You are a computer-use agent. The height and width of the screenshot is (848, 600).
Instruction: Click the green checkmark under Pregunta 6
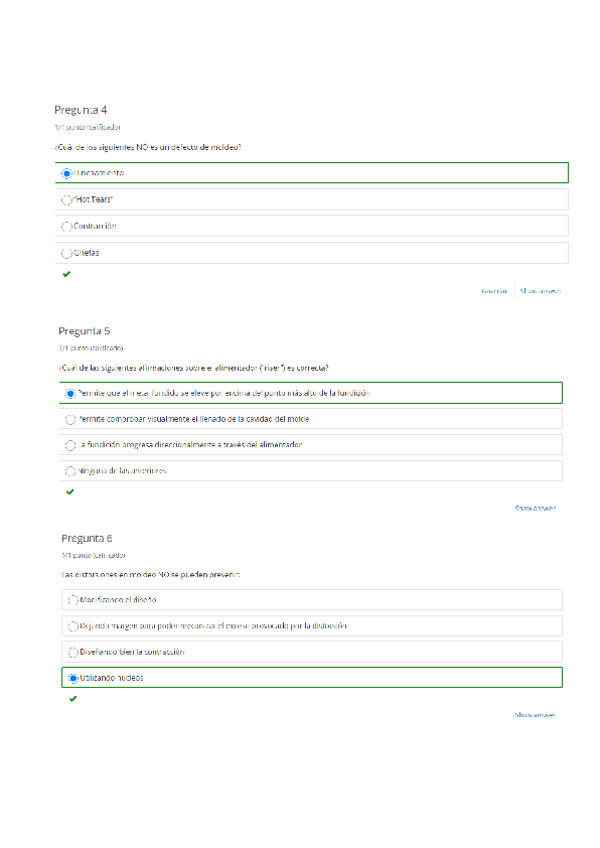pyautogui.click(x=73, y=699)
